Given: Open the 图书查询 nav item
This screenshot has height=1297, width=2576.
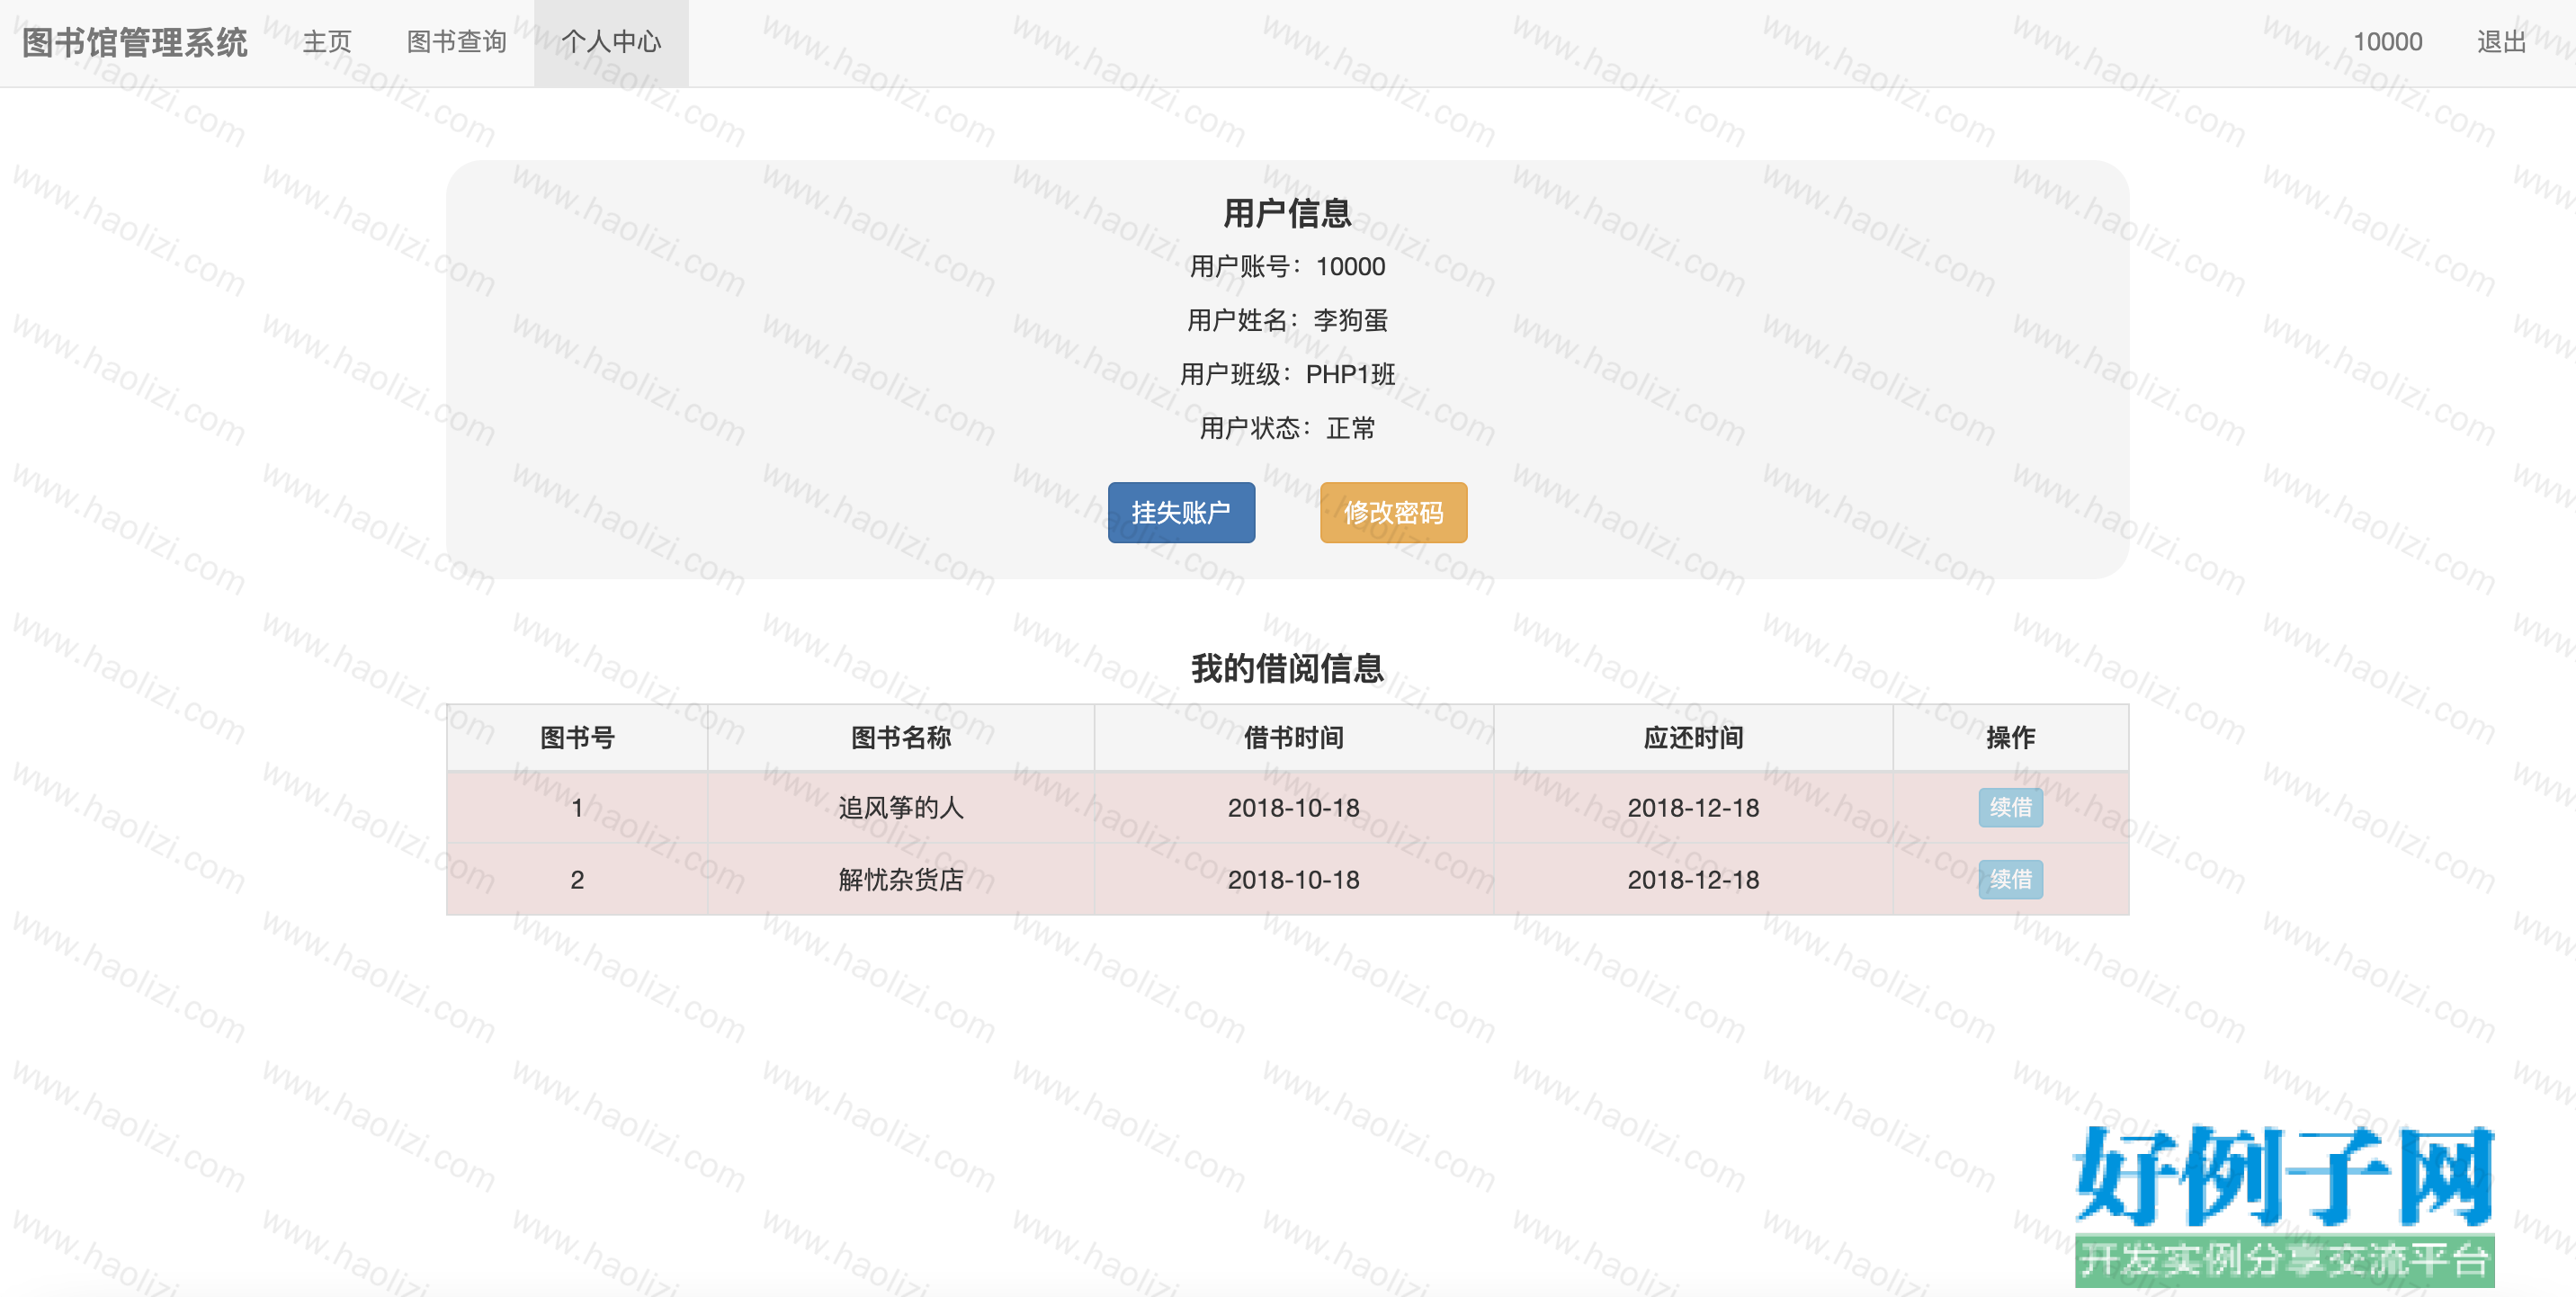Looking at the screenshot, I should (x=456, y=42).
